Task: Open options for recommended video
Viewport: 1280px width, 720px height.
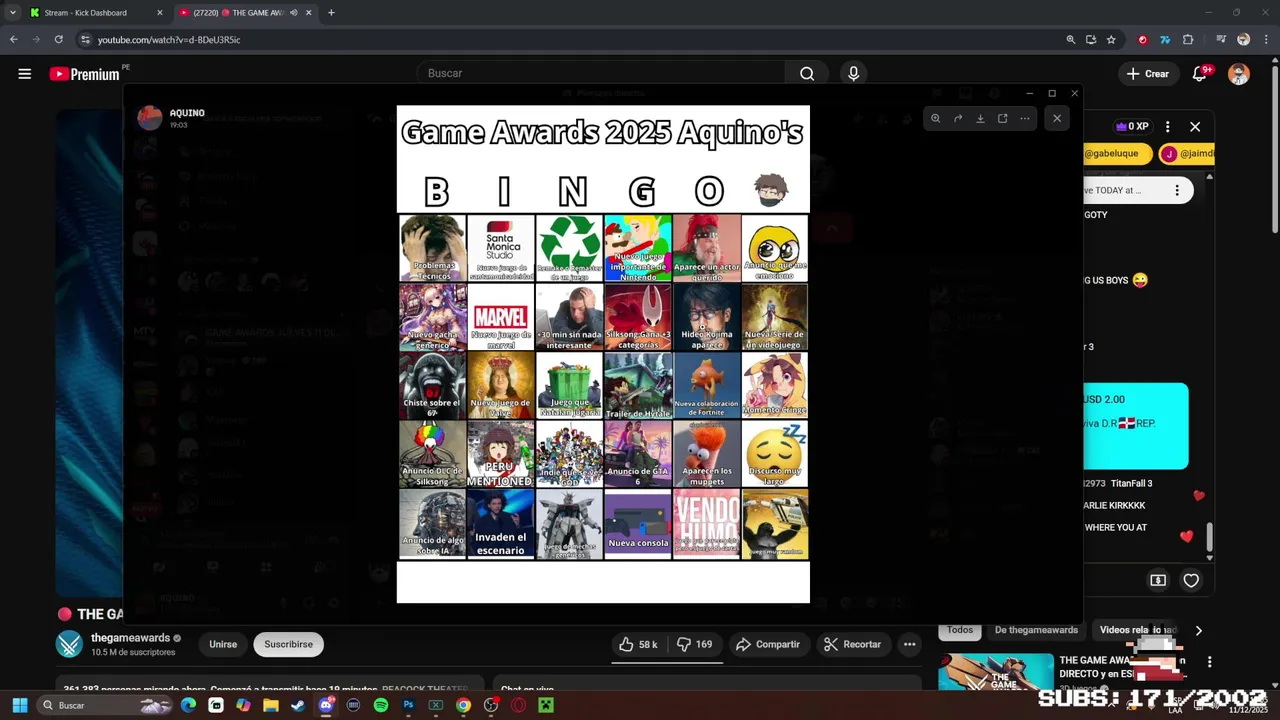Action: click(1209, 662)
